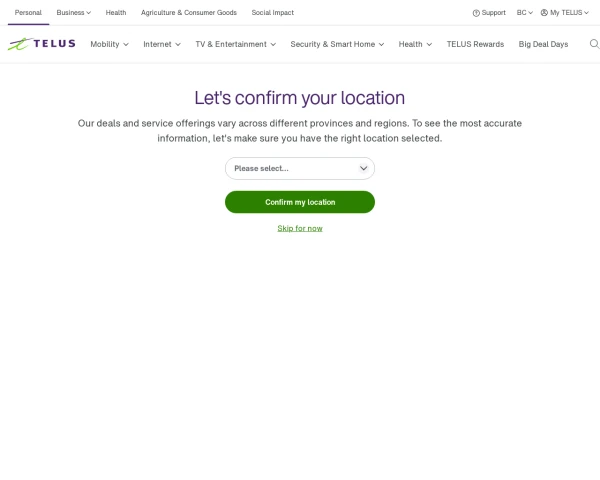Go to Health in top bar

coord(116,13)
